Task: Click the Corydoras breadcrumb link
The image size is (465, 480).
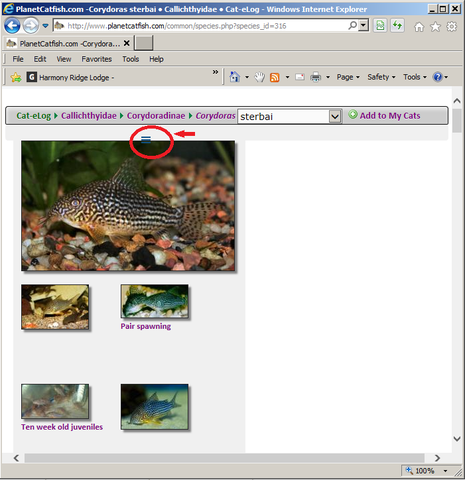Action: 215,116
